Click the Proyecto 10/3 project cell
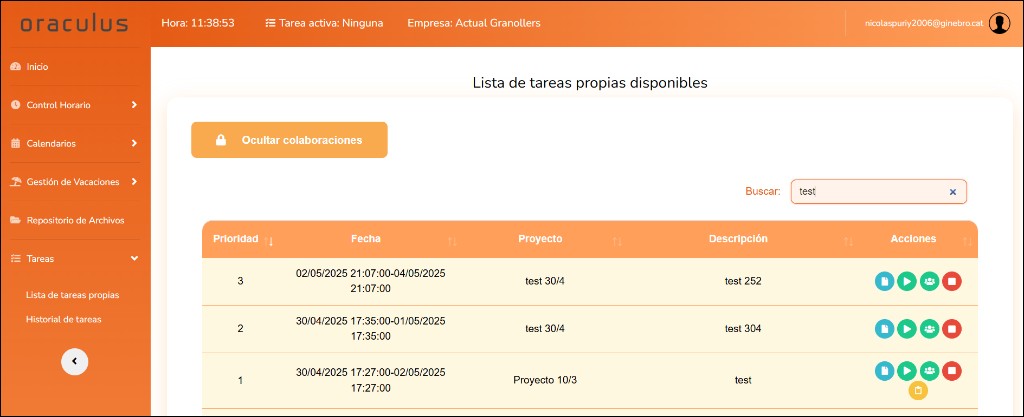 [x=545, y=380]
